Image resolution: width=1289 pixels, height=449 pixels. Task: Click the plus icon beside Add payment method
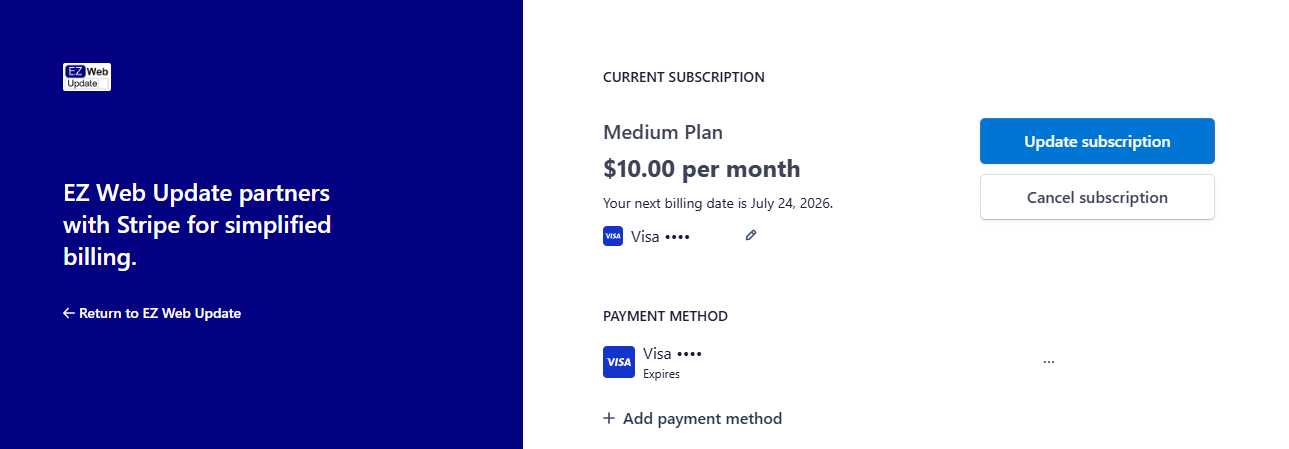[609, 418]
